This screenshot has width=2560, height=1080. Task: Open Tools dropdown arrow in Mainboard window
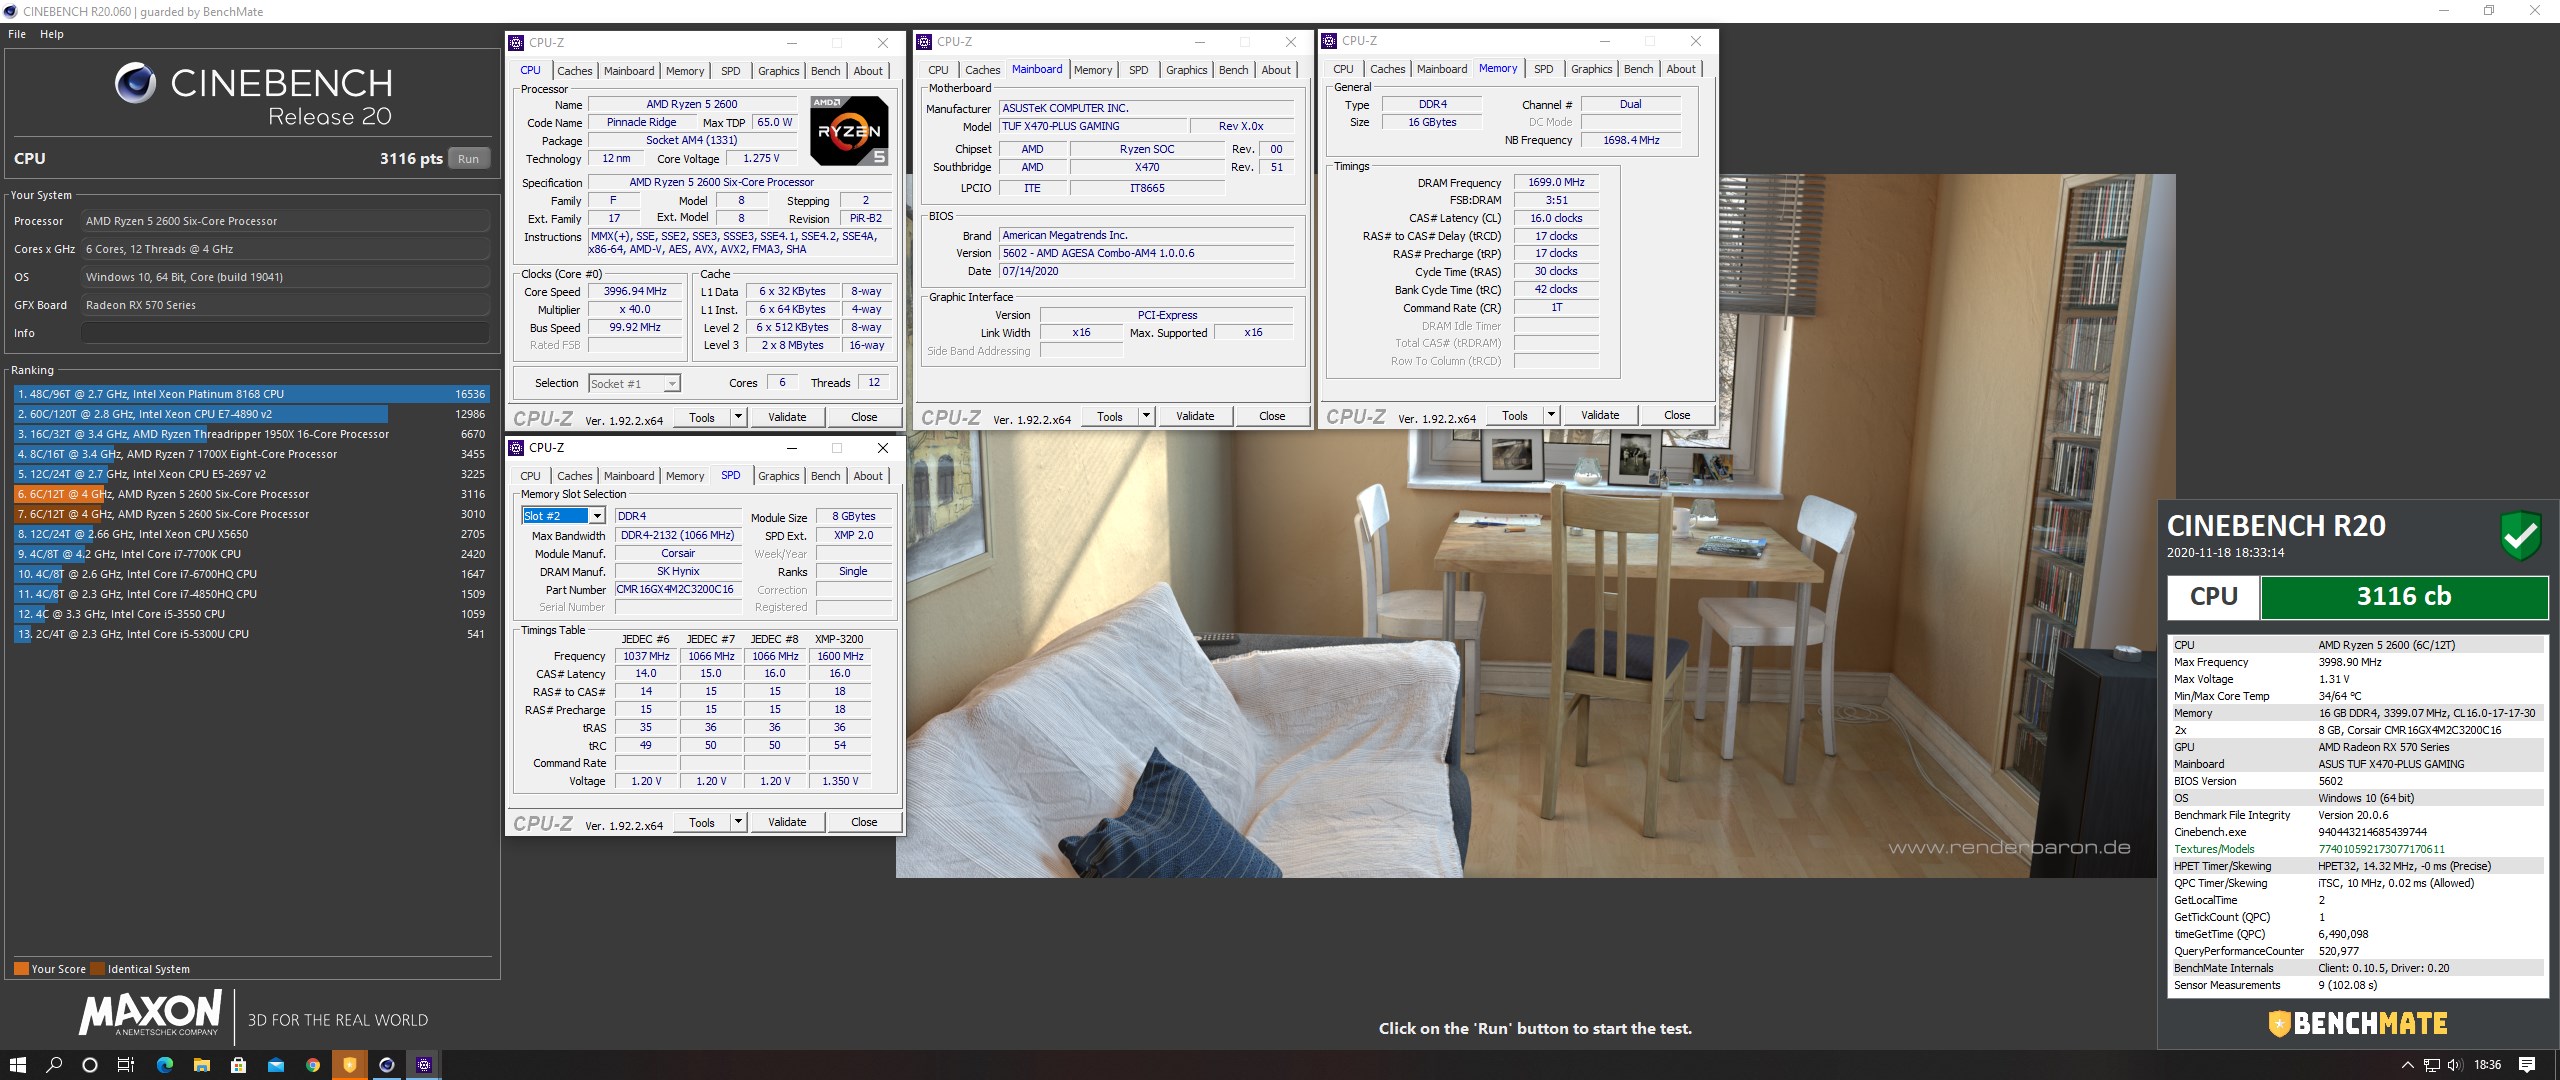[1146, 416]
